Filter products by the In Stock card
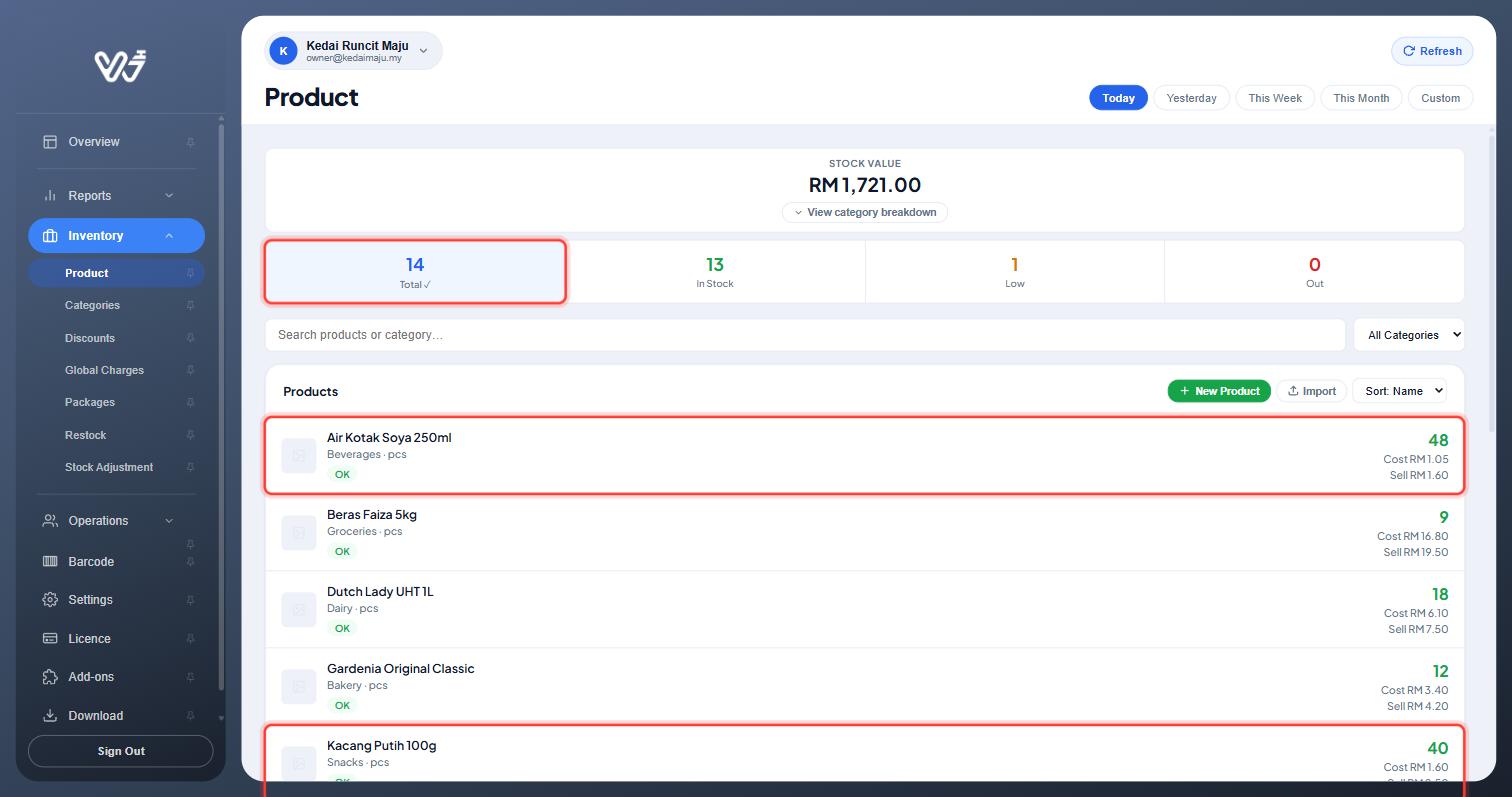 pyautogui.click(x=715, y=272)
